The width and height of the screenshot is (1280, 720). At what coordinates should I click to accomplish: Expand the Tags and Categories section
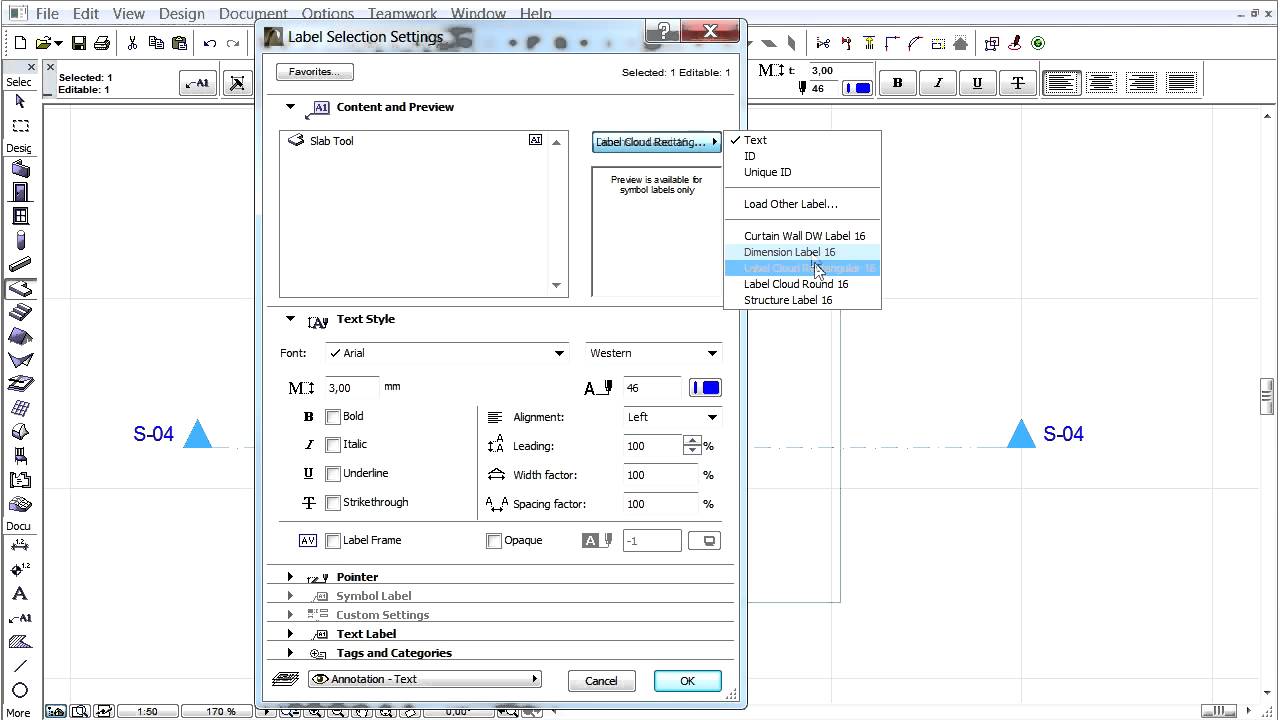pos(291,653)
